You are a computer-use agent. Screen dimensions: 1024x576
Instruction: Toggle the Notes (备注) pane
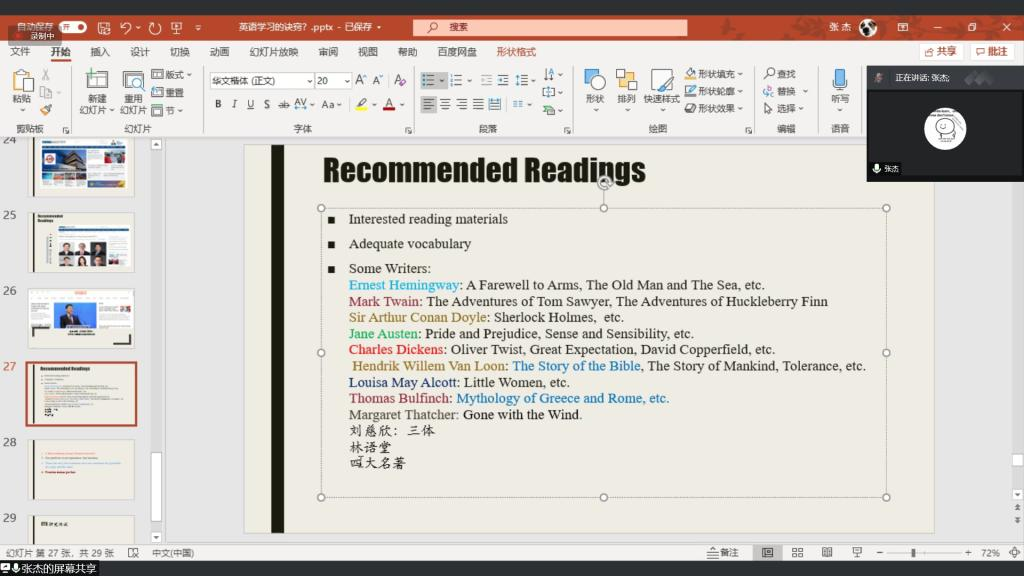(722, 552)
